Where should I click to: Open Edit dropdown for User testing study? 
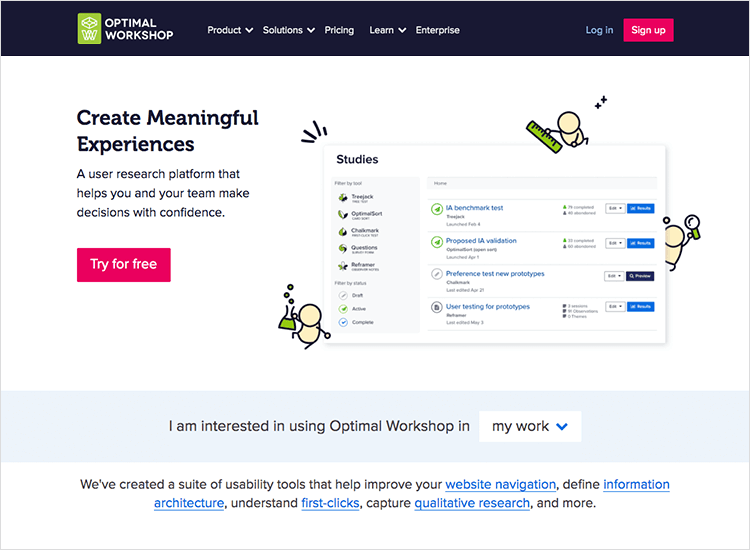point(615,307)
